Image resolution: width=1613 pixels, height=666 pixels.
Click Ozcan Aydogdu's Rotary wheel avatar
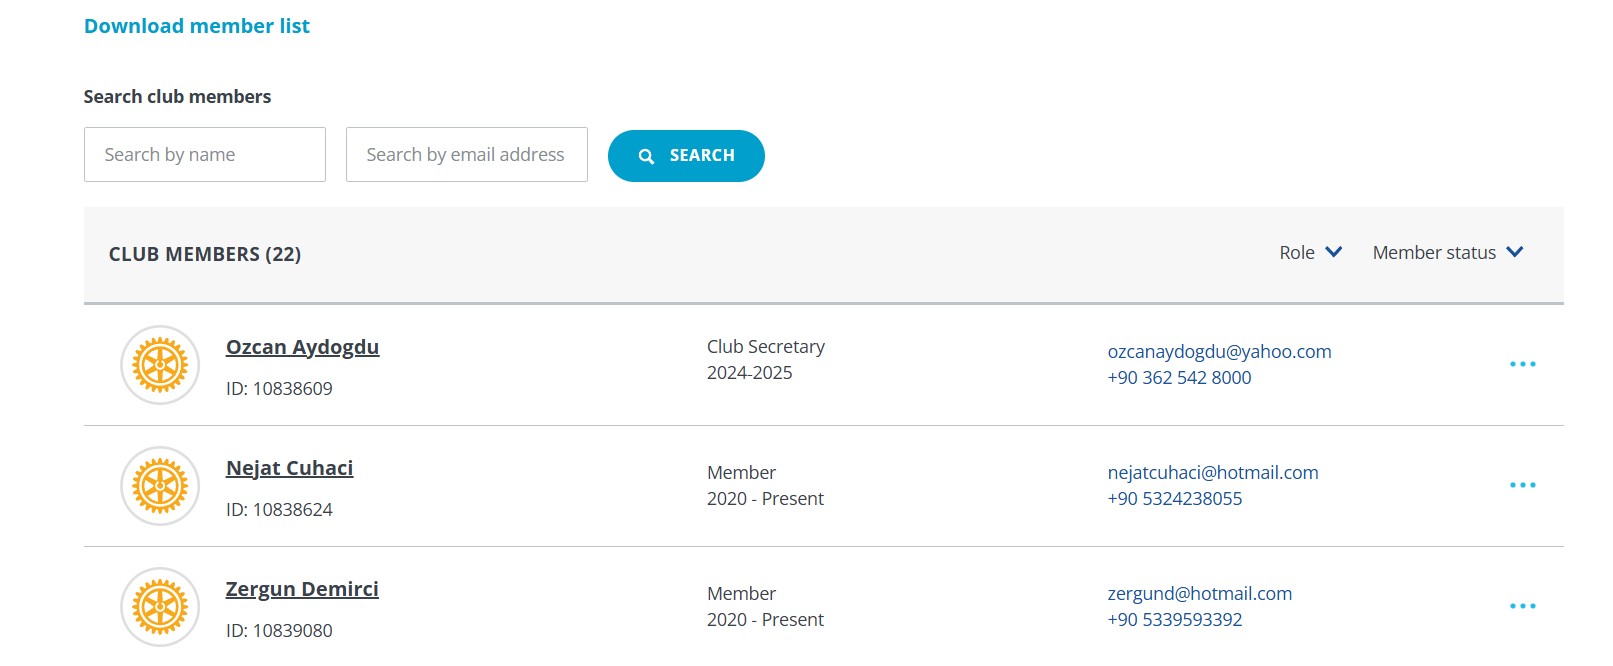(x=160, y=365)
